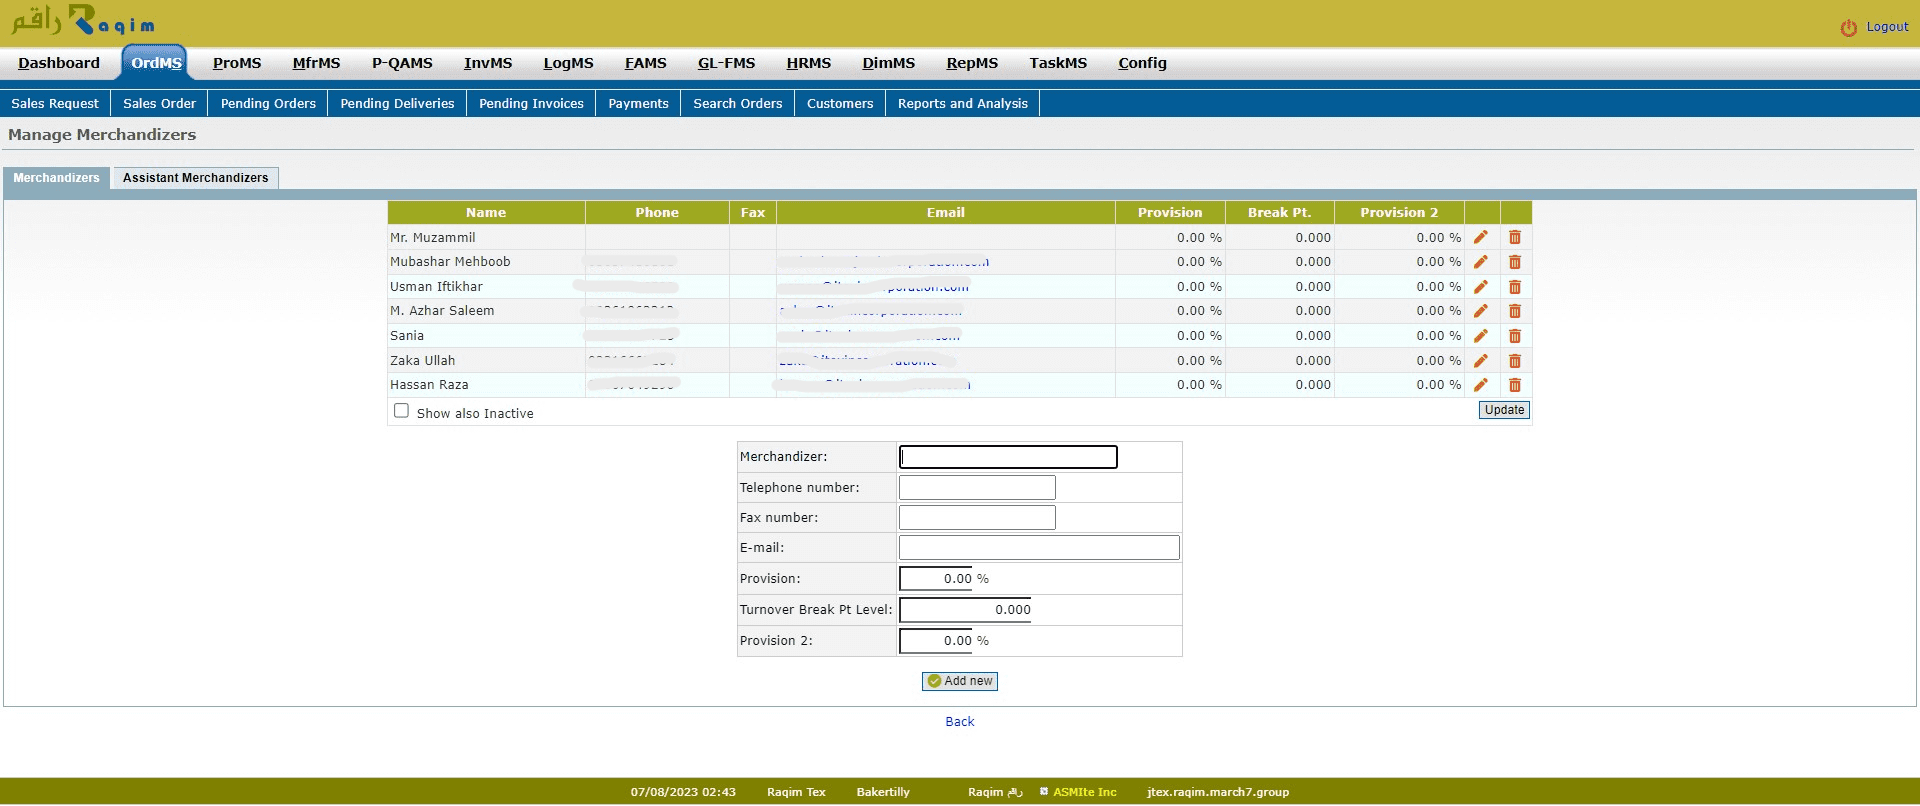The height and width of the screenshot is (806, 1920).
Task: Switch to Assistant Merchandizers tab
Action: pyautogui.click(x=195, y=178)
